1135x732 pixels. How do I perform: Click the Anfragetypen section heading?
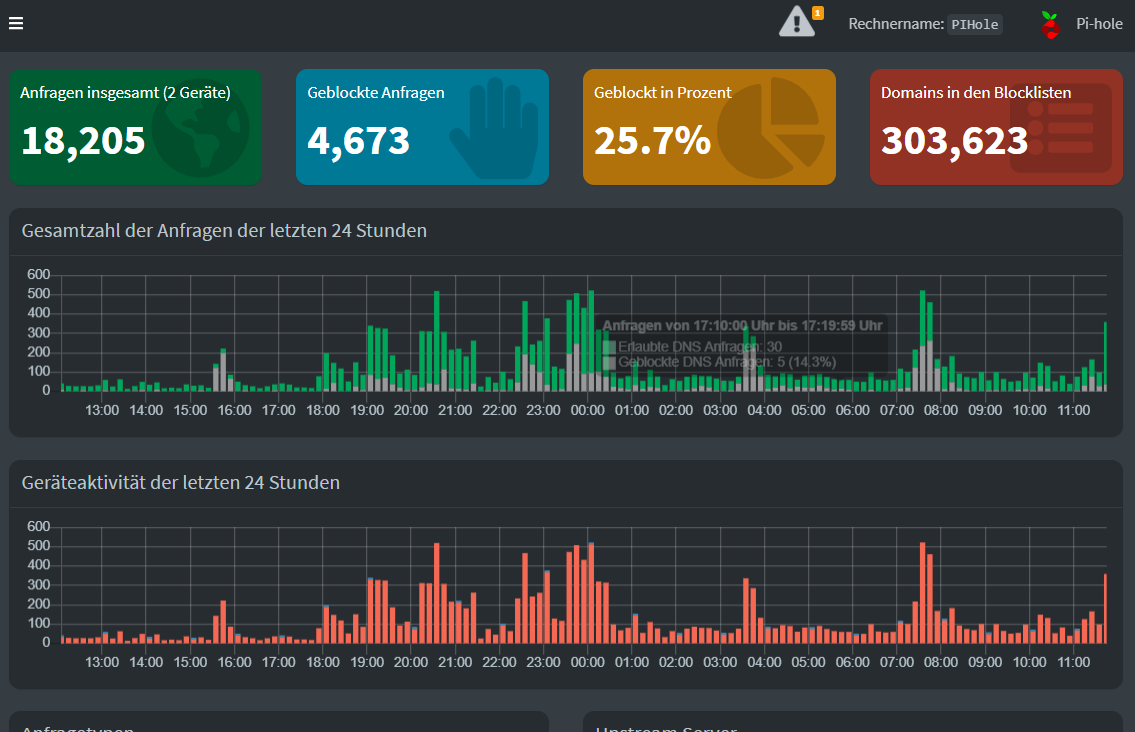click(76, 727)
